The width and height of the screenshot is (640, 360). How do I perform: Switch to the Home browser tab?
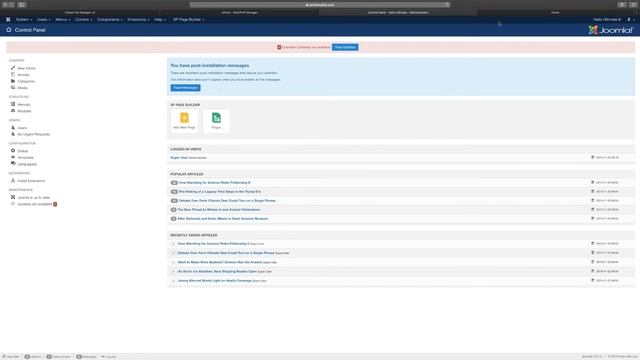(x=555, y=13)
